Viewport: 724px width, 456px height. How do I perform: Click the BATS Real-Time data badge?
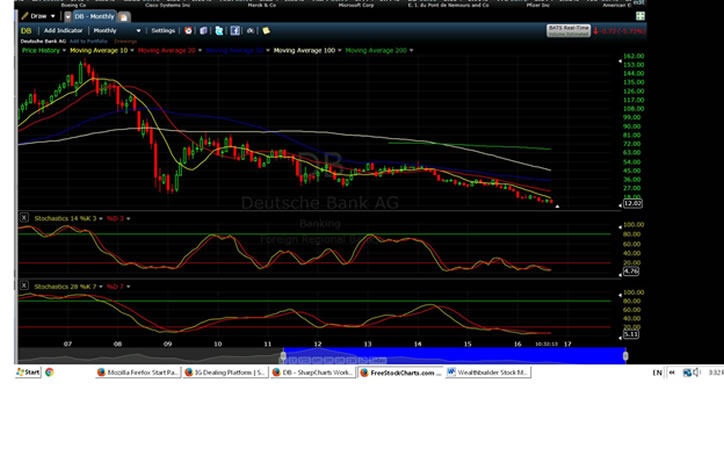(567, 30)
